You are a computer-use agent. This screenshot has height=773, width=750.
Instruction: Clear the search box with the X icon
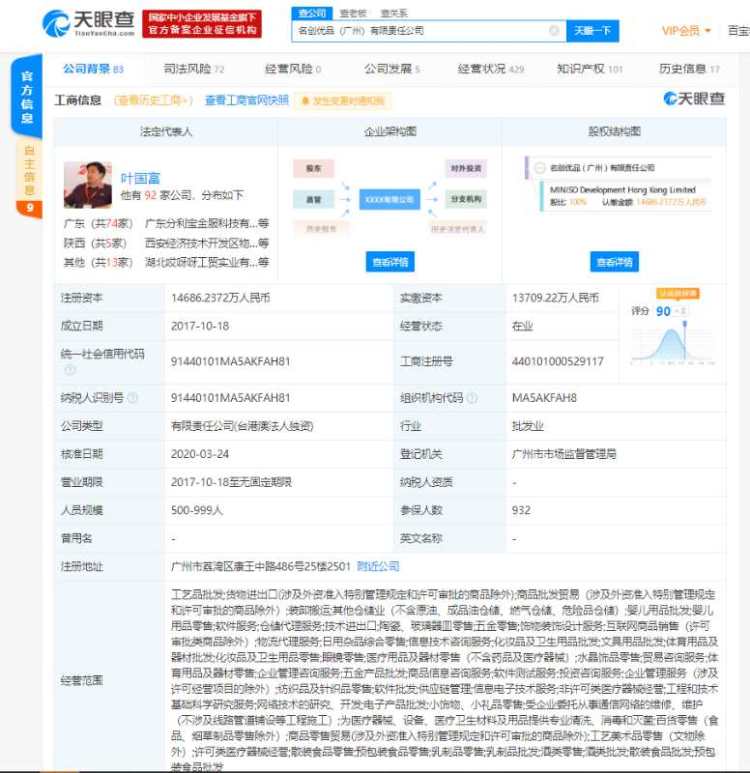554,31
